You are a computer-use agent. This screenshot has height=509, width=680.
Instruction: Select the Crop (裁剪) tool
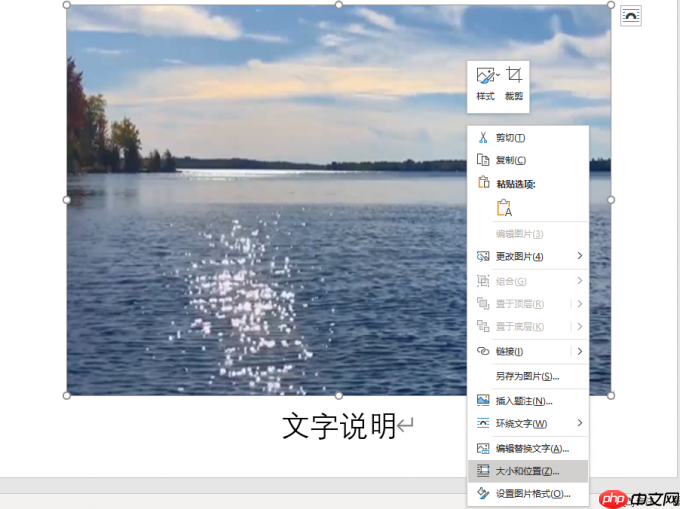coord(514,84)
